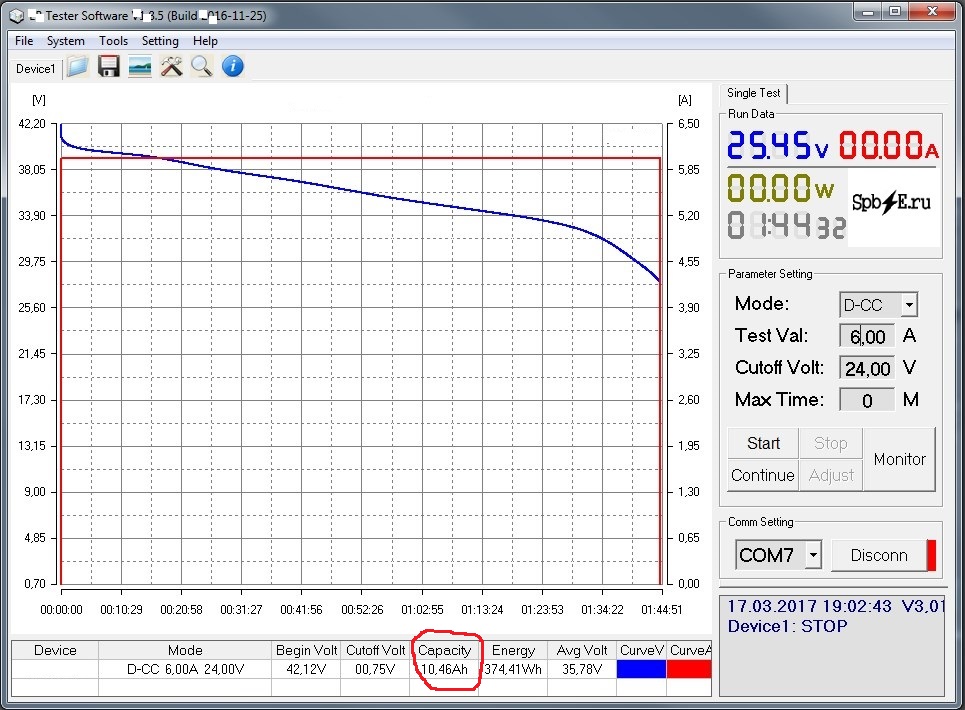
Task: Click the Disconn button
Action: click(879, 555)
